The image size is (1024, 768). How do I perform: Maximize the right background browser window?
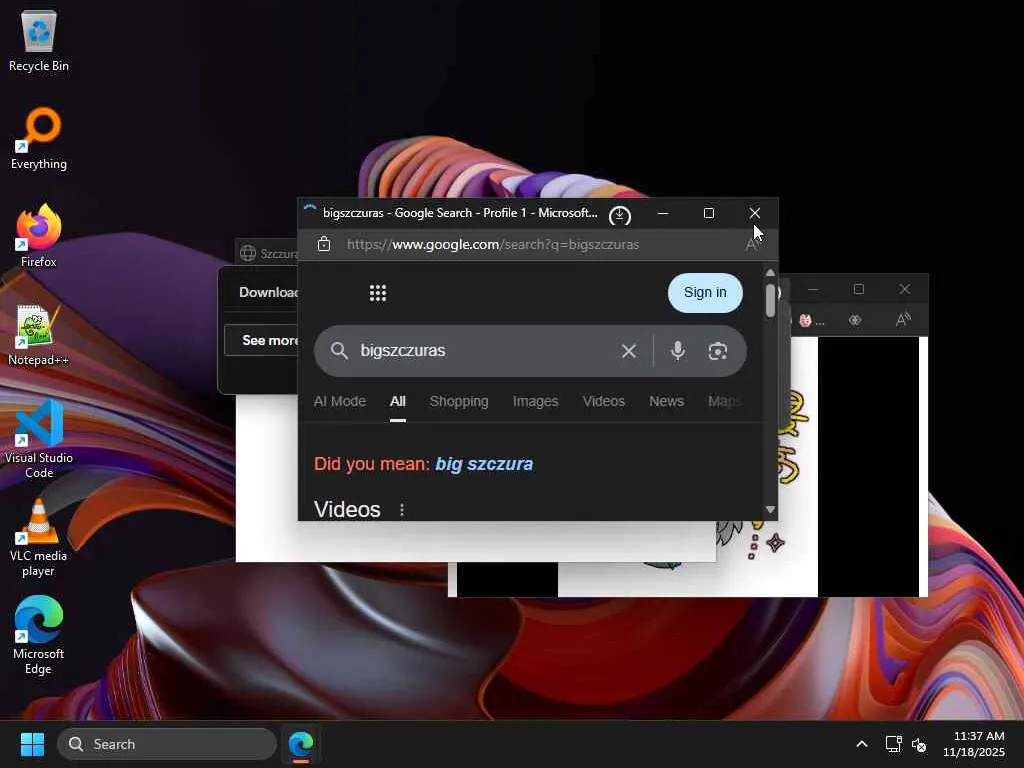pyautogui.click(x=859, y=289)
